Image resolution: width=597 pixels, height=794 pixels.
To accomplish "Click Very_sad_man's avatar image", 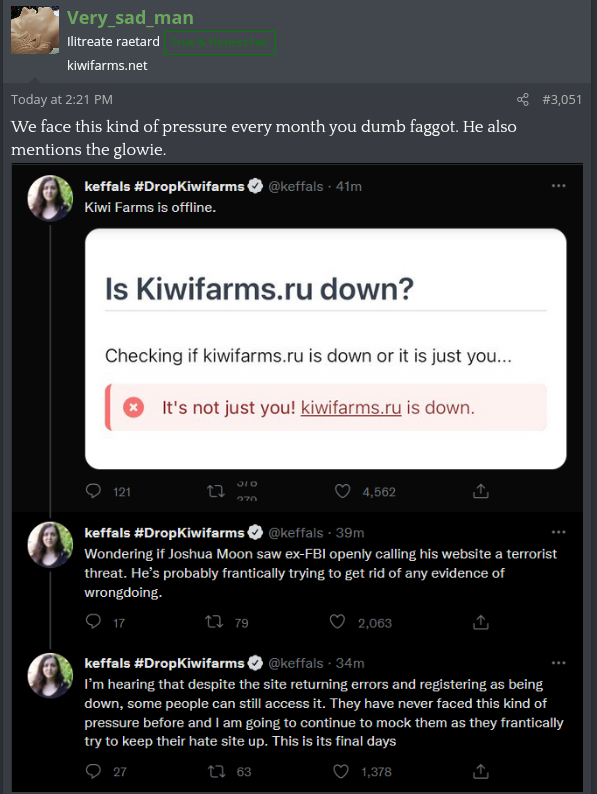I will point(35,30).
